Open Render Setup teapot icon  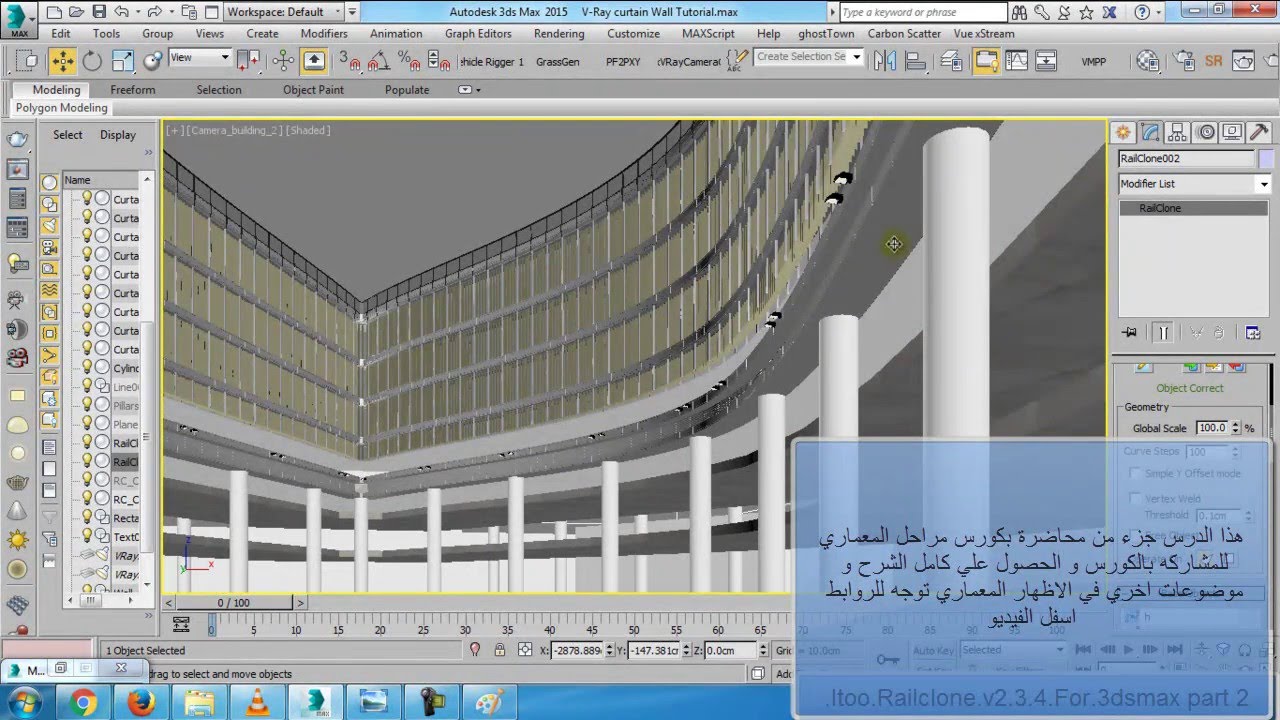click(1184, 61)
